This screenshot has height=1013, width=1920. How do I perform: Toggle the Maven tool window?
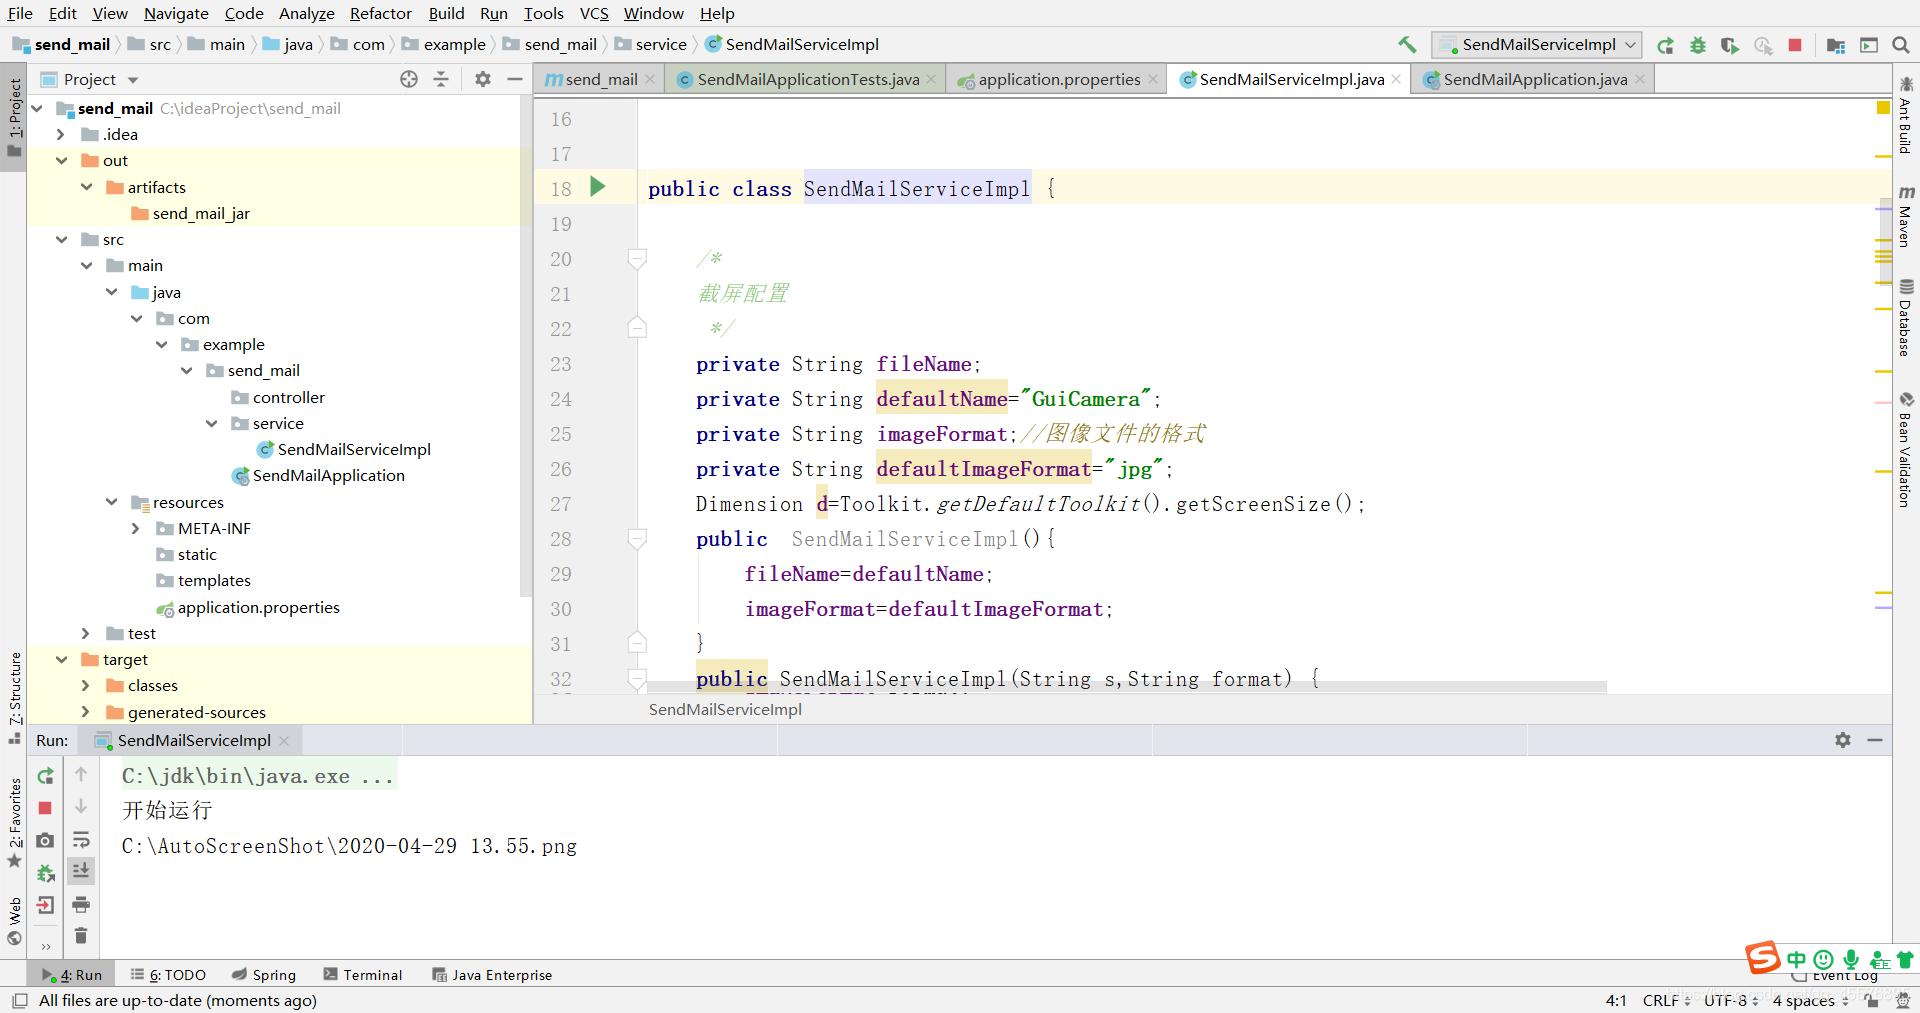tap(1906, 216)
